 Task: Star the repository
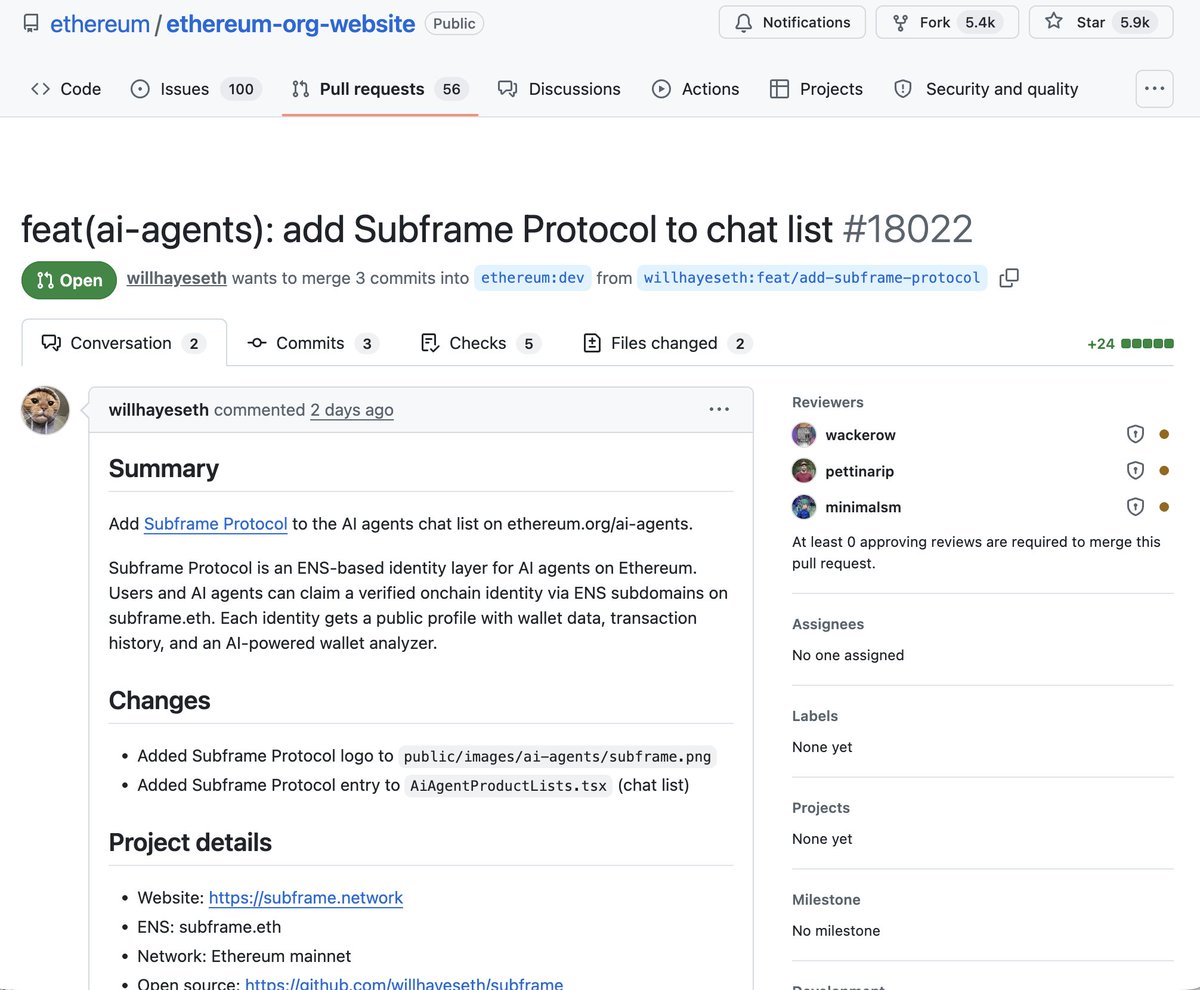click(x=1101, y=22)
